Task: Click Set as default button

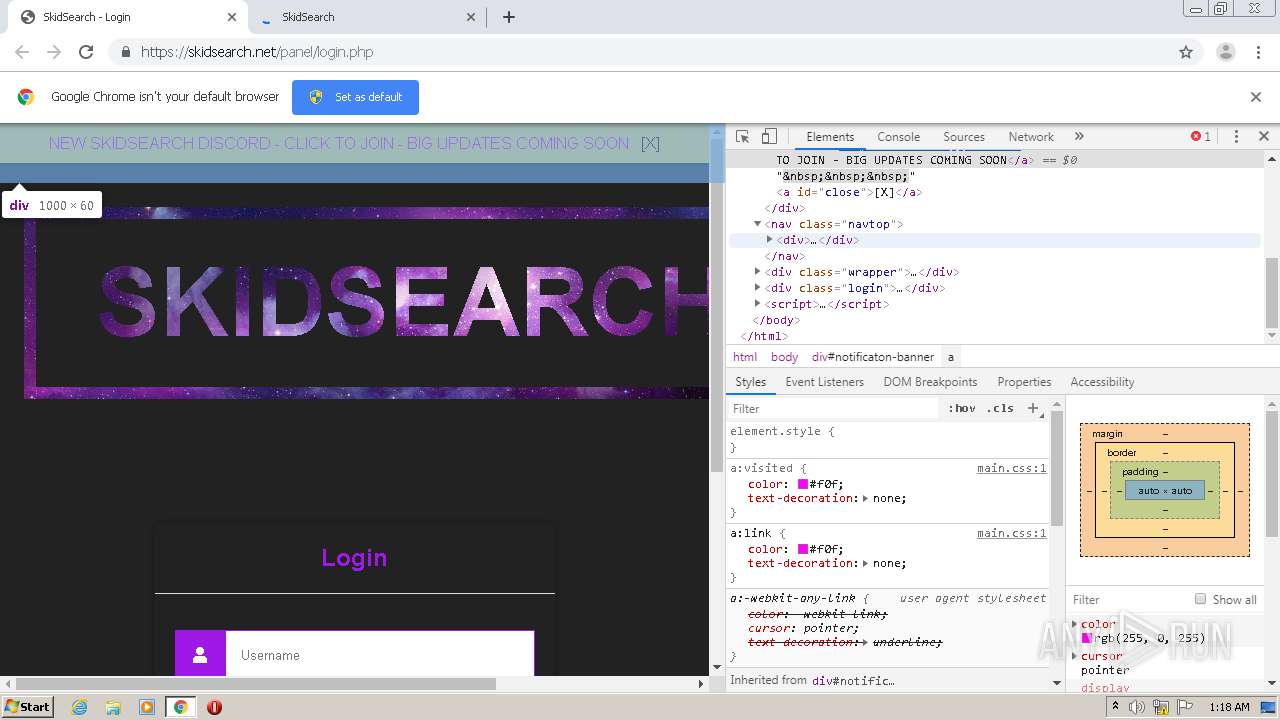Action: [355, 97]
